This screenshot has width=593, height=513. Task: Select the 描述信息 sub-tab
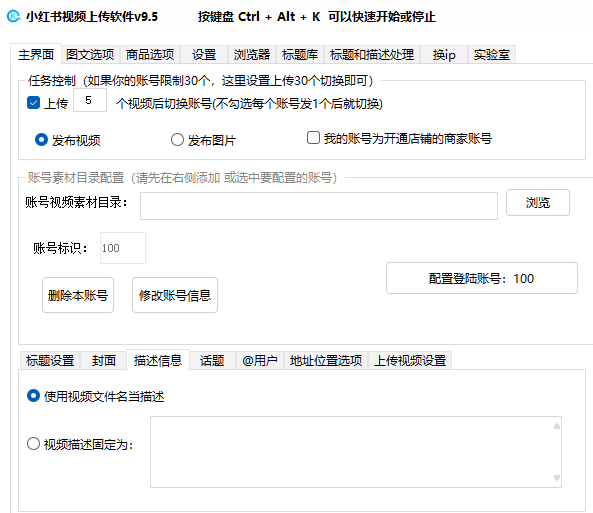[x=158, y=360]
